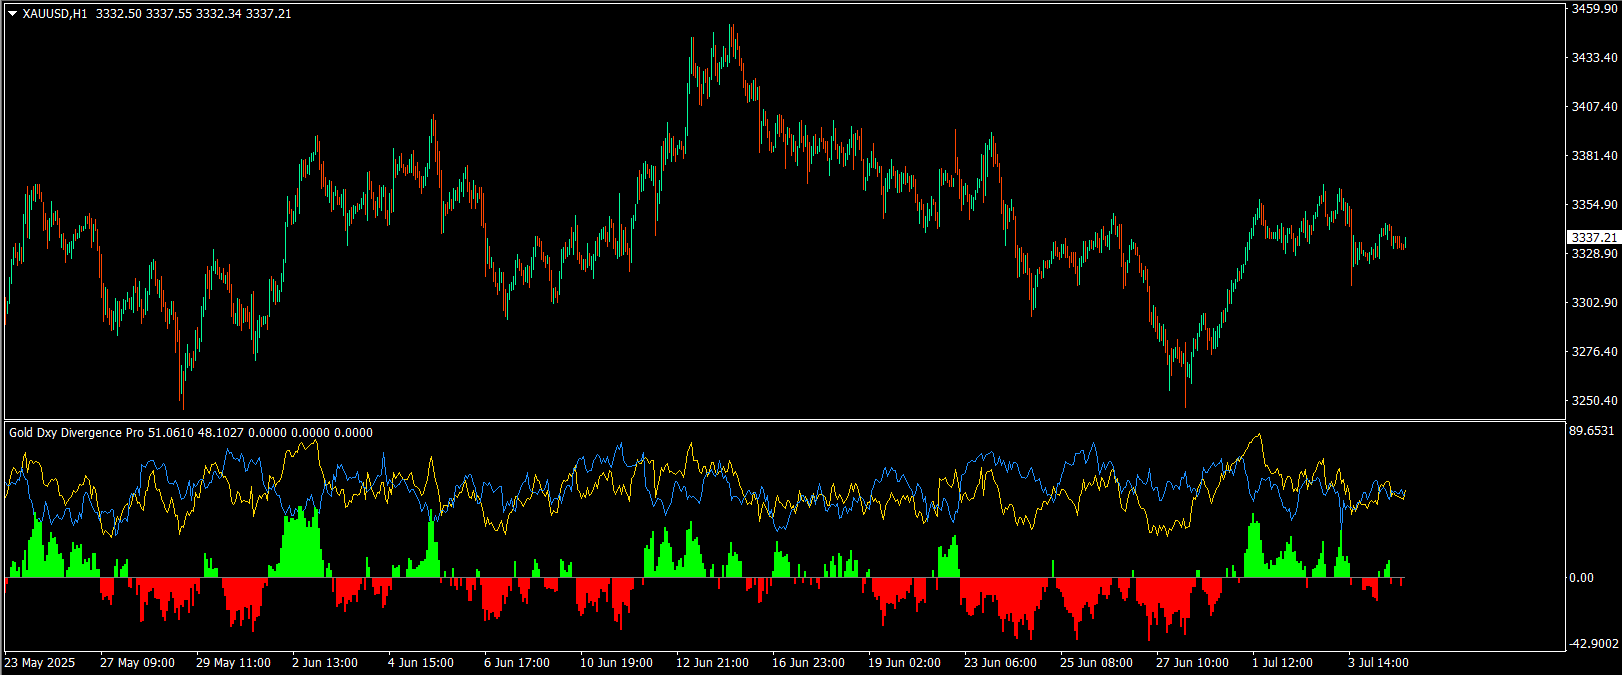Click price axis level 3276.40

(1595, 352)
